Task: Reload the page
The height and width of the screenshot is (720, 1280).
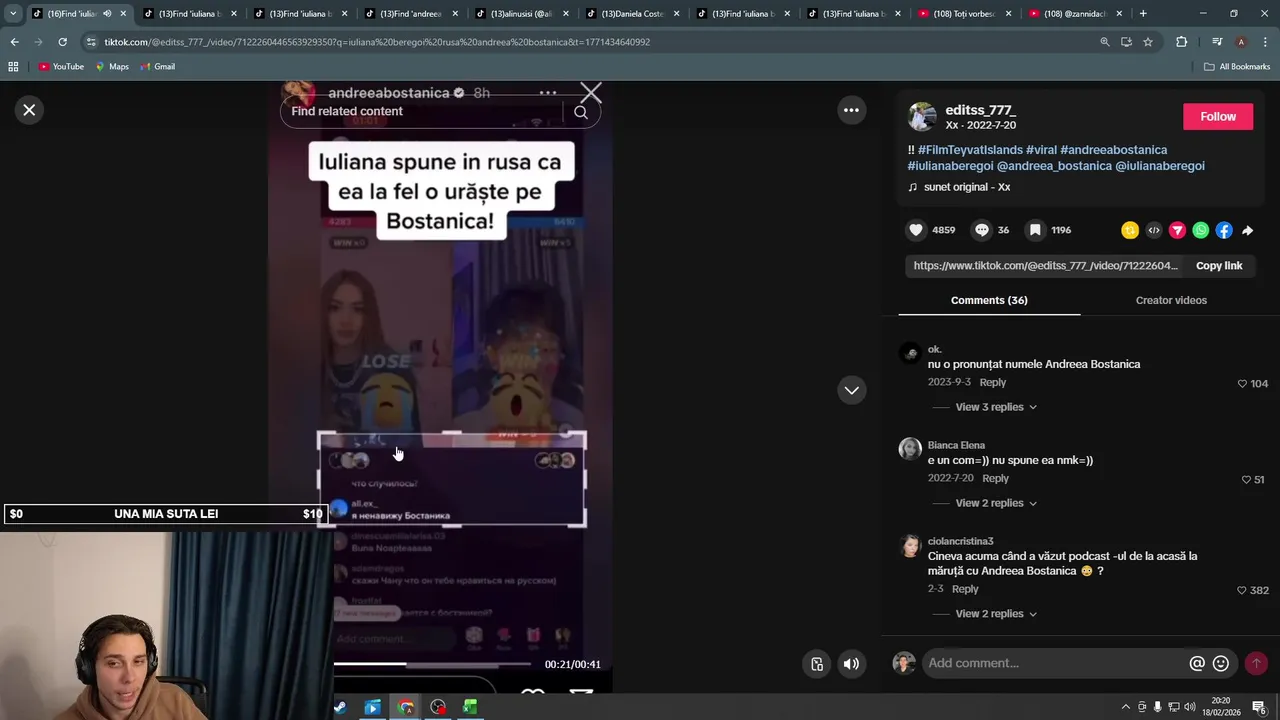Action: tap(62, 42)
